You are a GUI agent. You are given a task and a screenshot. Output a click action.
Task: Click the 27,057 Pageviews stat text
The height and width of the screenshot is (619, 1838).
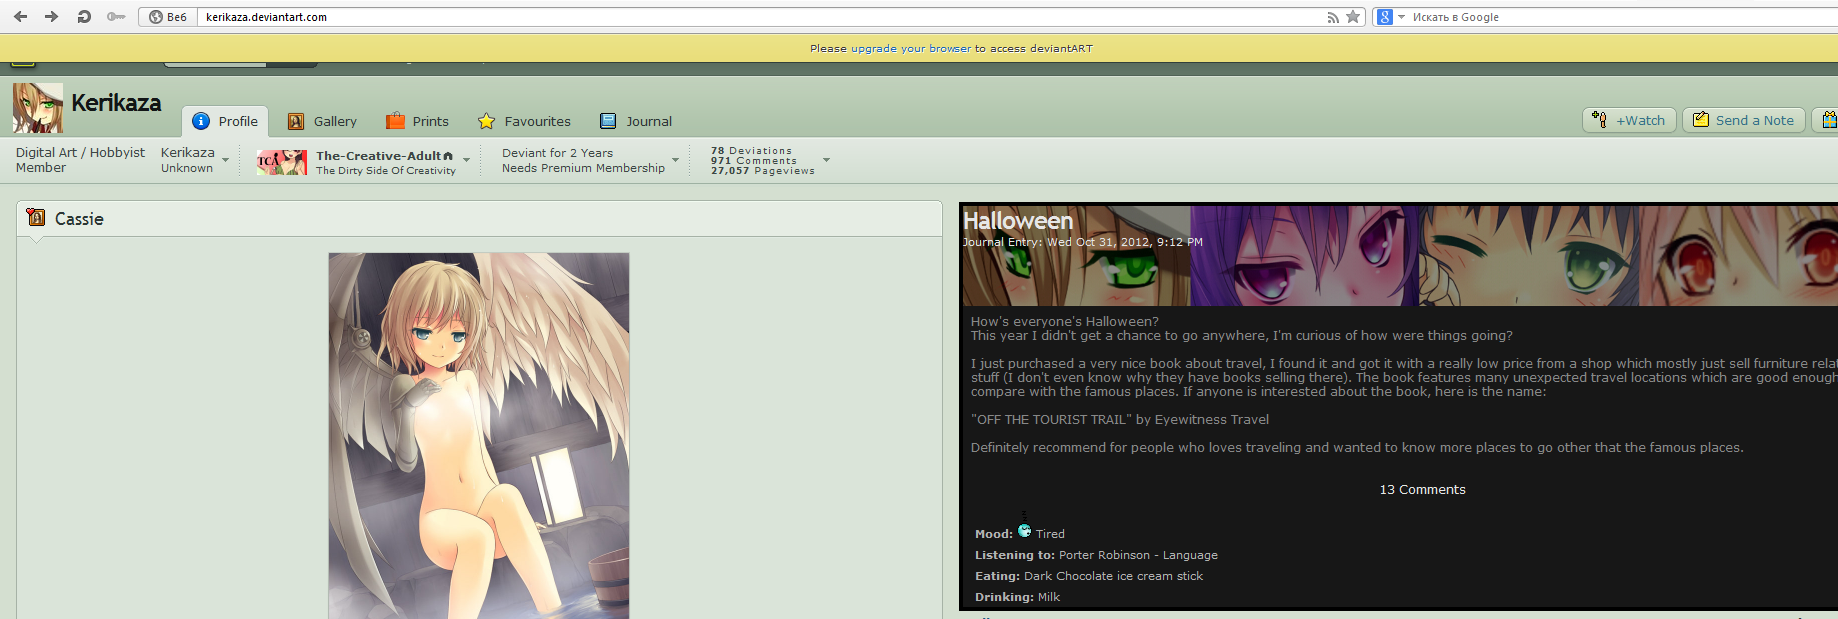click(x=763, y=171)
